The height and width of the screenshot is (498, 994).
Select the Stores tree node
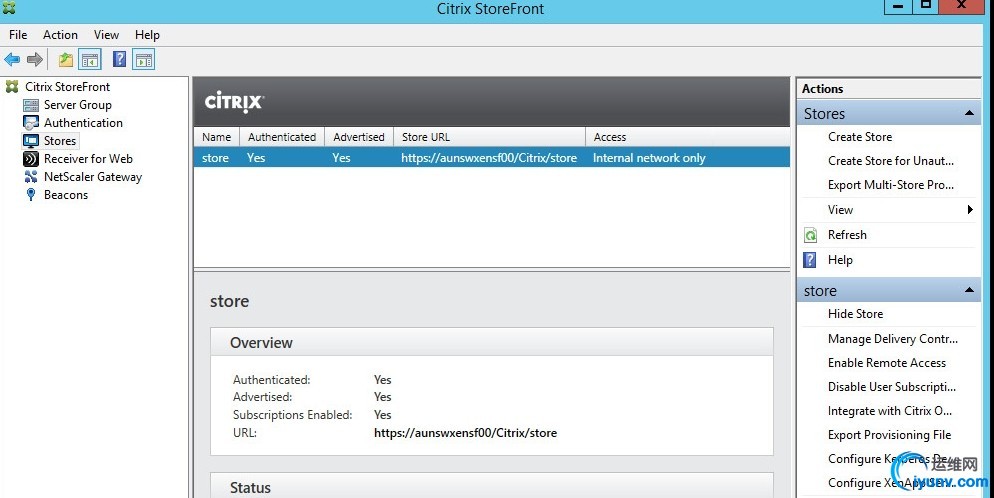pos(60,141)
